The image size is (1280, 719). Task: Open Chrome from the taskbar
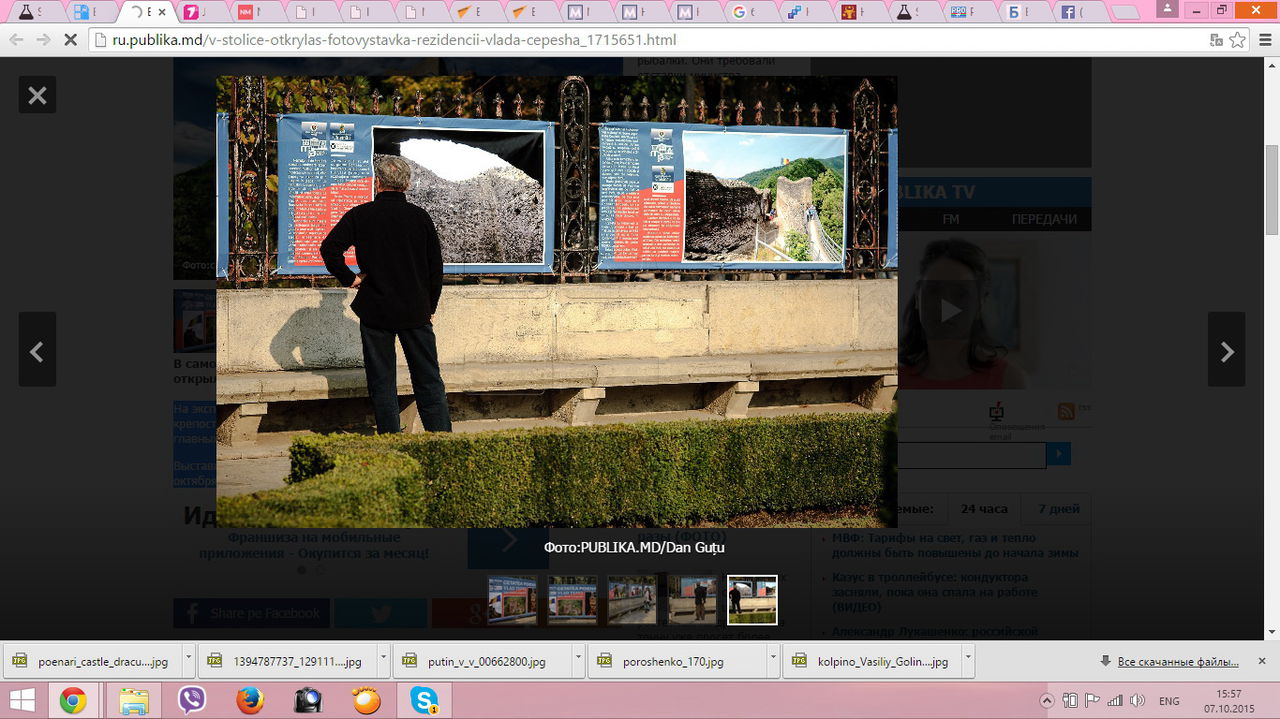(72, 700)
